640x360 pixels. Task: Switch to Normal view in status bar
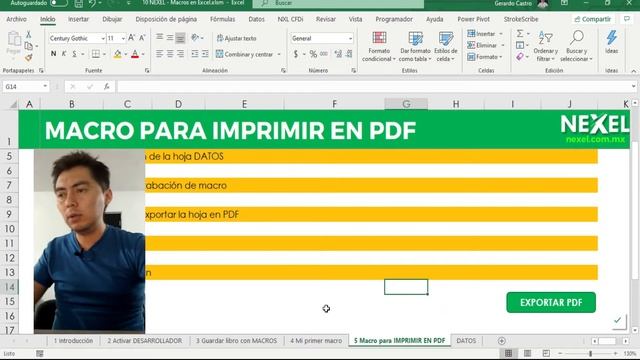[x=508, y=353]
